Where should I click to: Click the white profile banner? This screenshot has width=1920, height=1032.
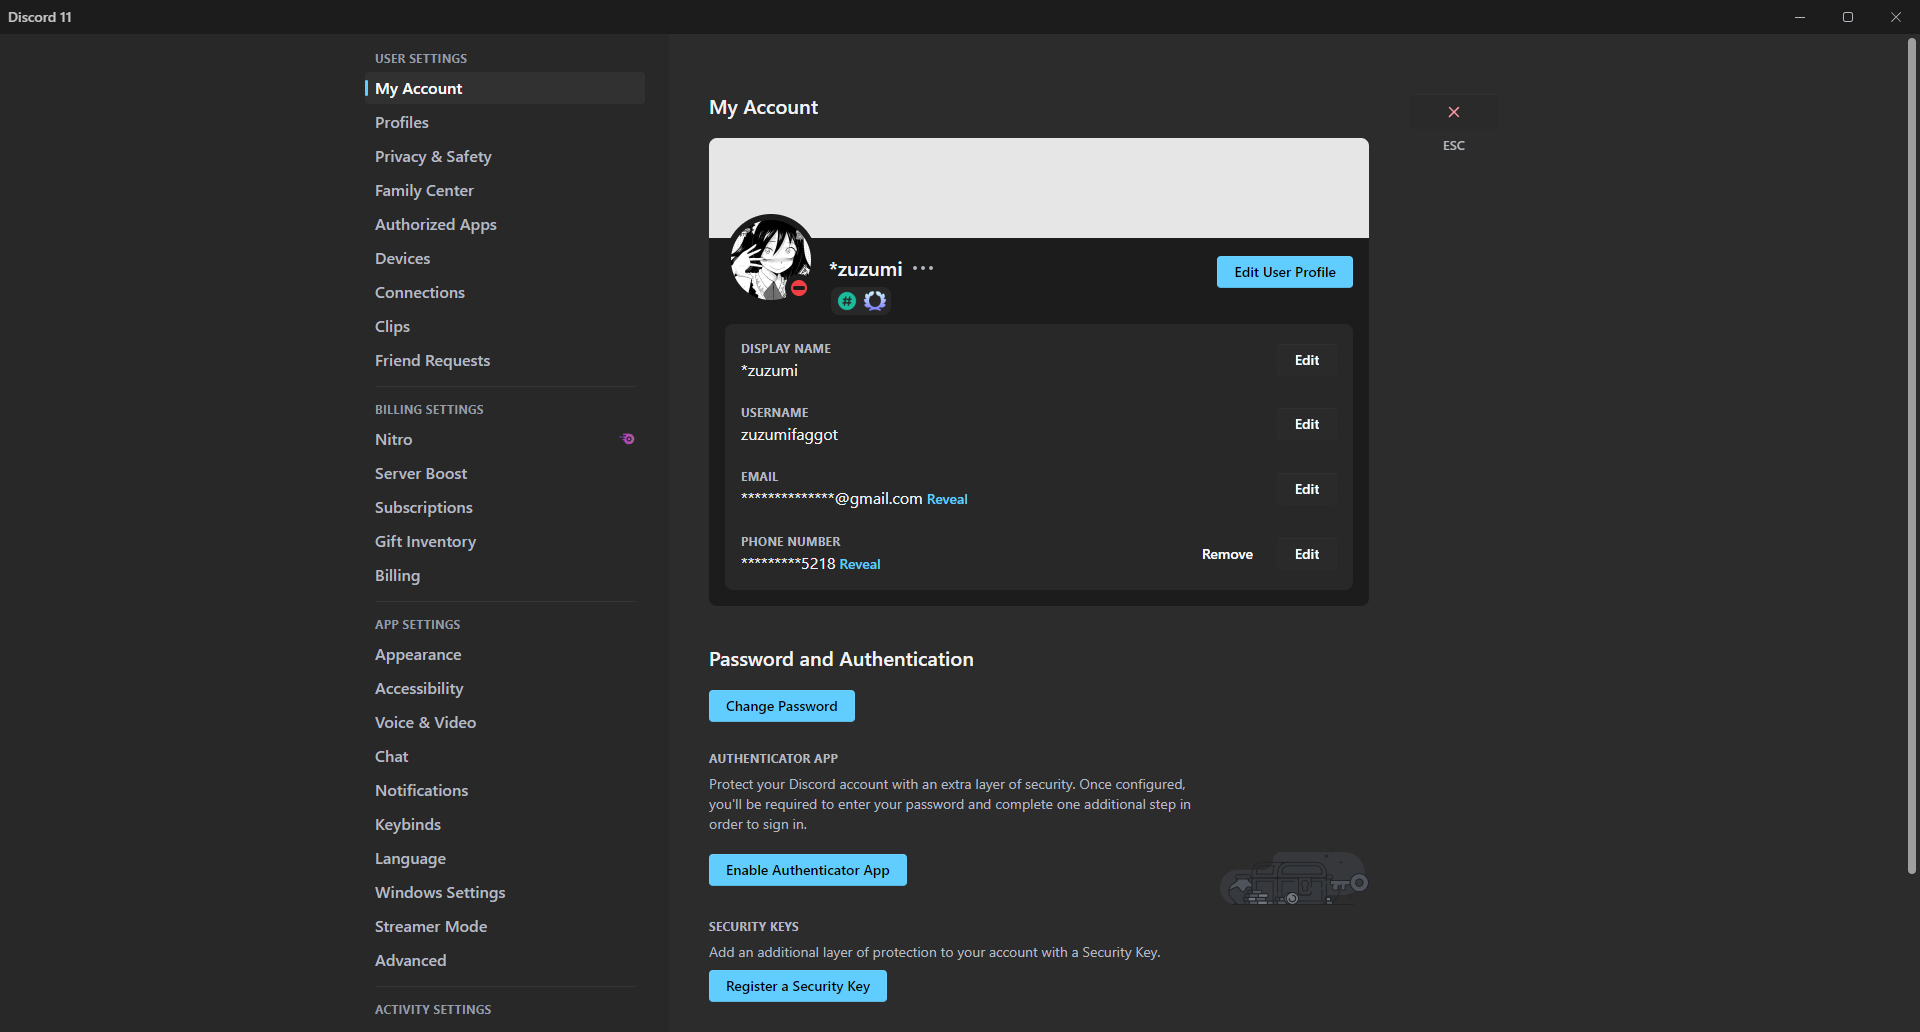[1039, 188]
